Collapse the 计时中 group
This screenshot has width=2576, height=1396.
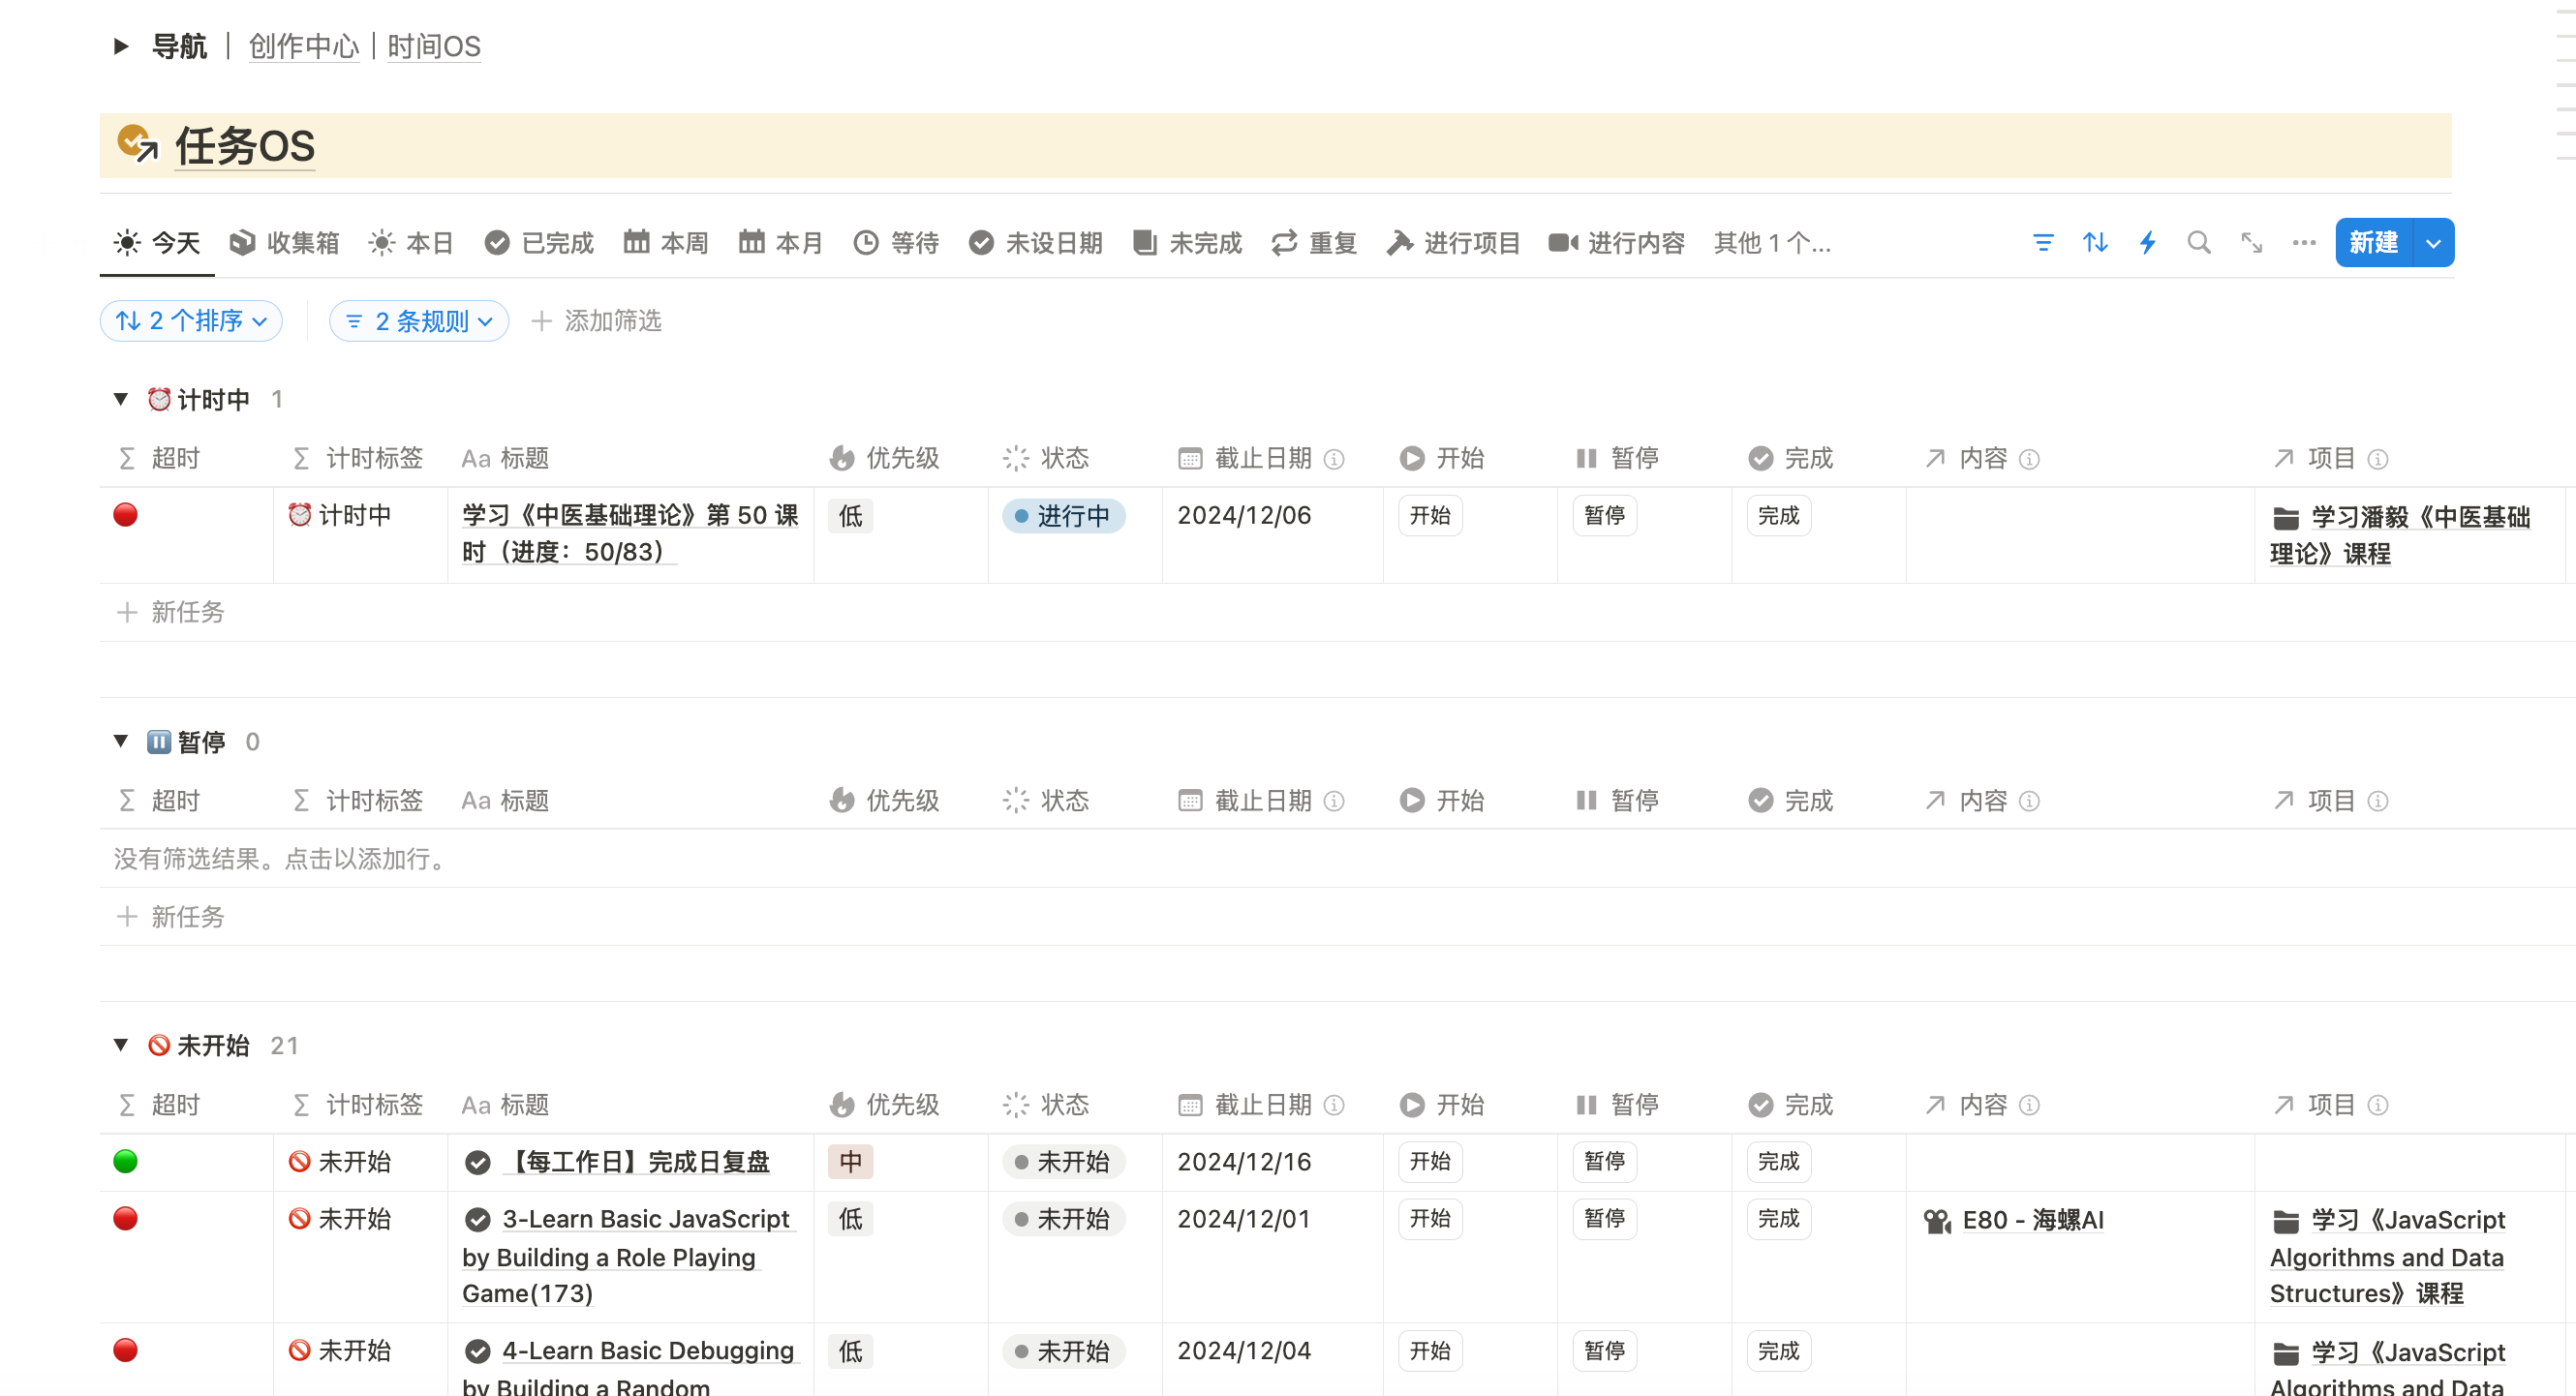[121, 400]
